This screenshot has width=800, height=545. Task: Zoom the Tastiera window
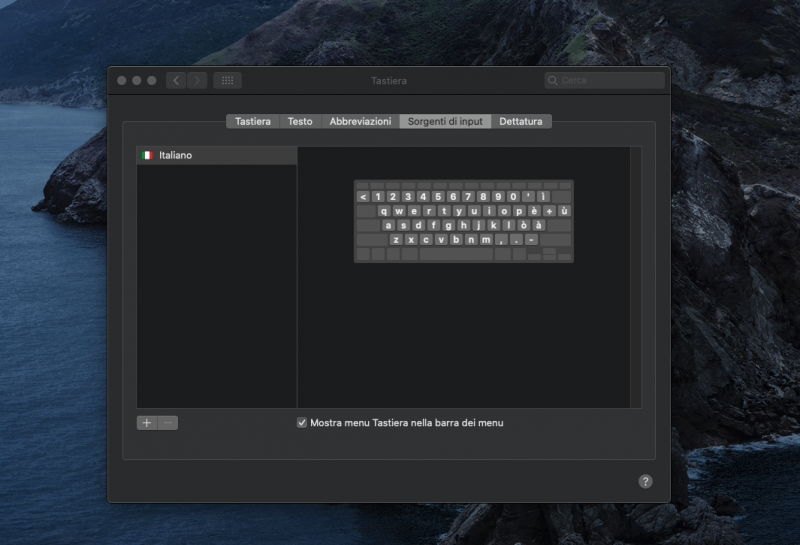tap(152, 80)
